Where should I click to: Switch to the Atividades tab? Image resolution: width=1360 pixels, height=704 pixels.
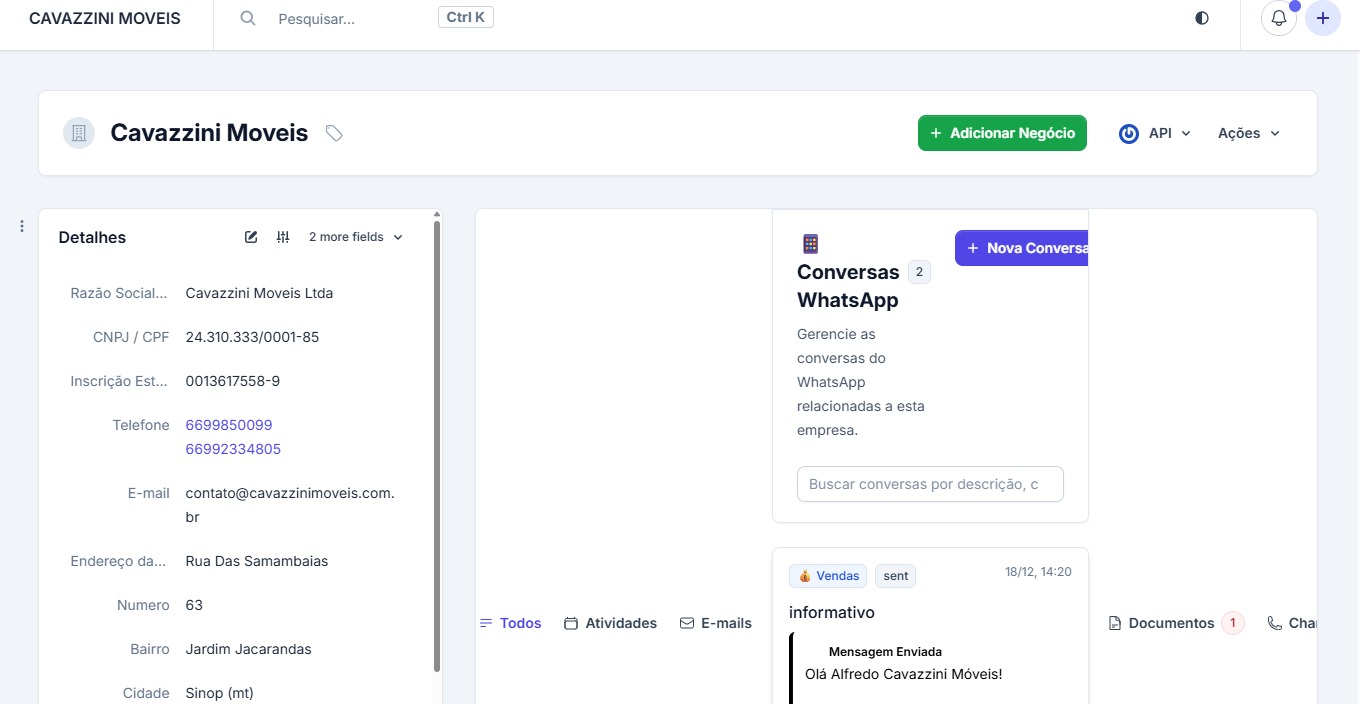click(611, 623)
